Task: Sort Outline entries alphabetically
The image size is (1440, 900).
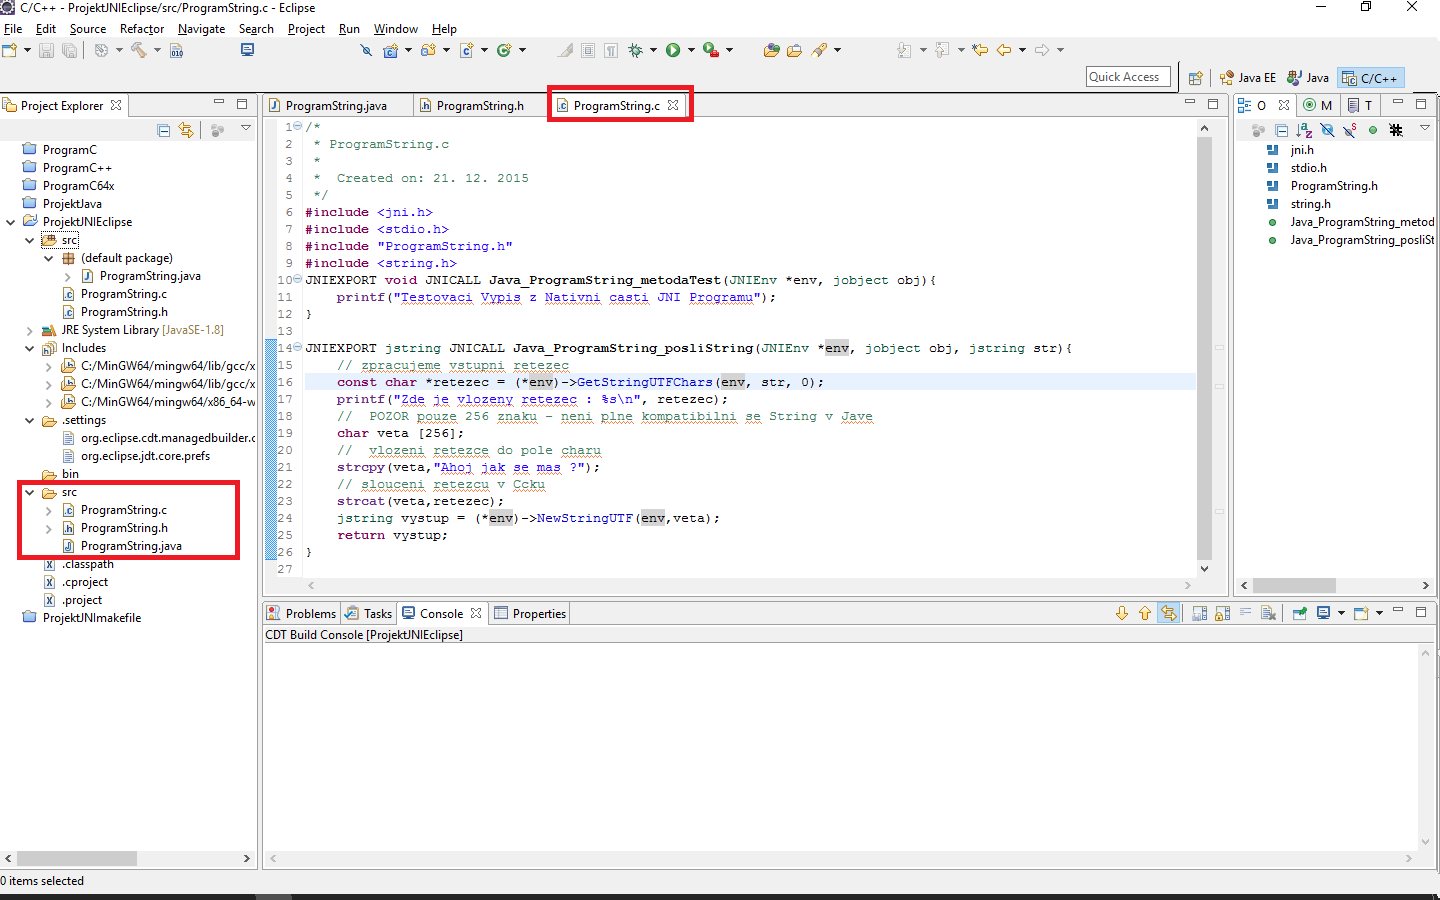Action: (x=1304, y=130)
